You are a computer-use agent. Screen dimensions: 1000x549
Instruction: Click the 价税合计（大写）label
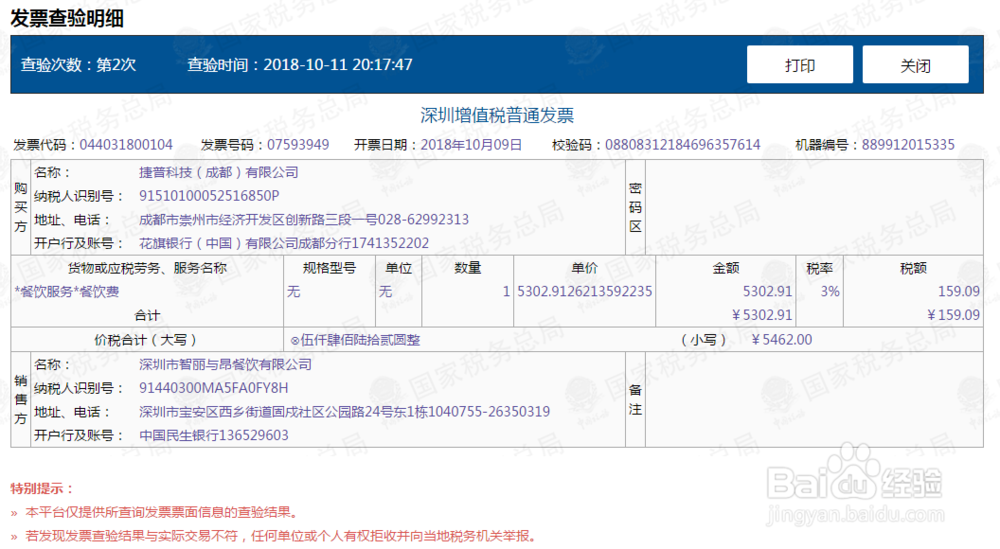[147, 339]
